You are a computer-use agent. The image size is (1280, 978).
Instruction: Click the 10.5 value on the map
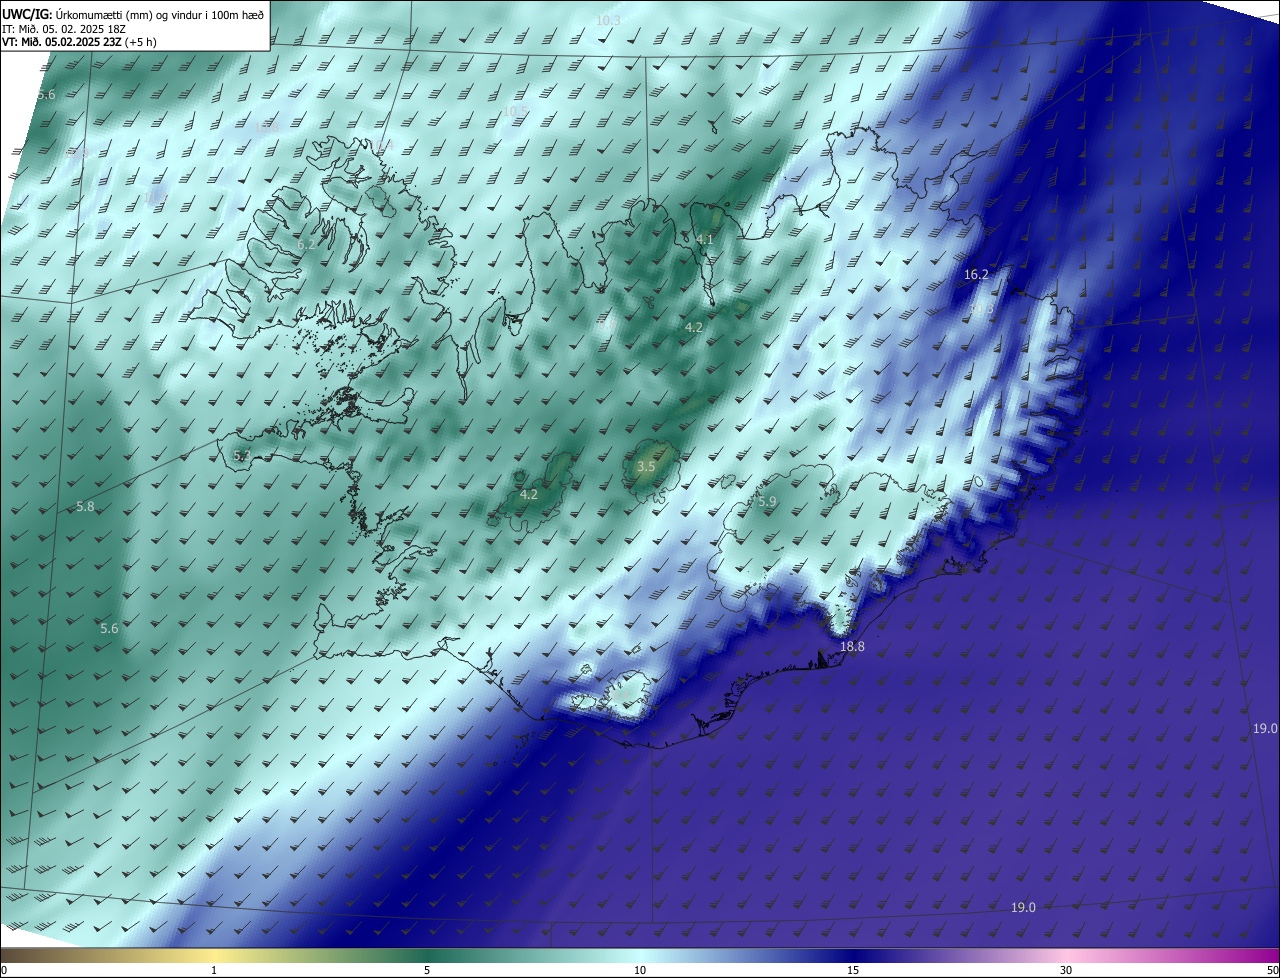515,111
